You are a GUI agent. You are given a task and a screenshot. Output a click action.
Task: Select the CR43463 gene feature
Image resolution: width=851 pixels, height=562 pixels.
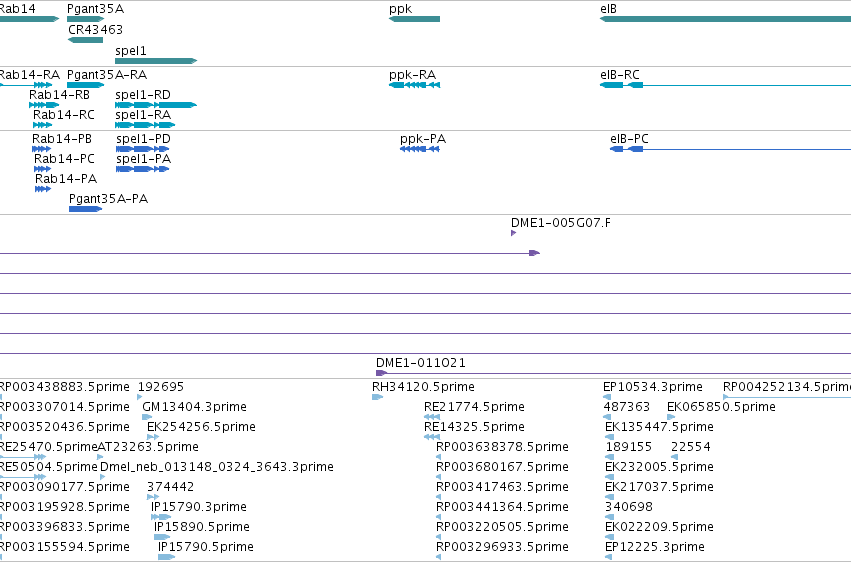[85, 40]
